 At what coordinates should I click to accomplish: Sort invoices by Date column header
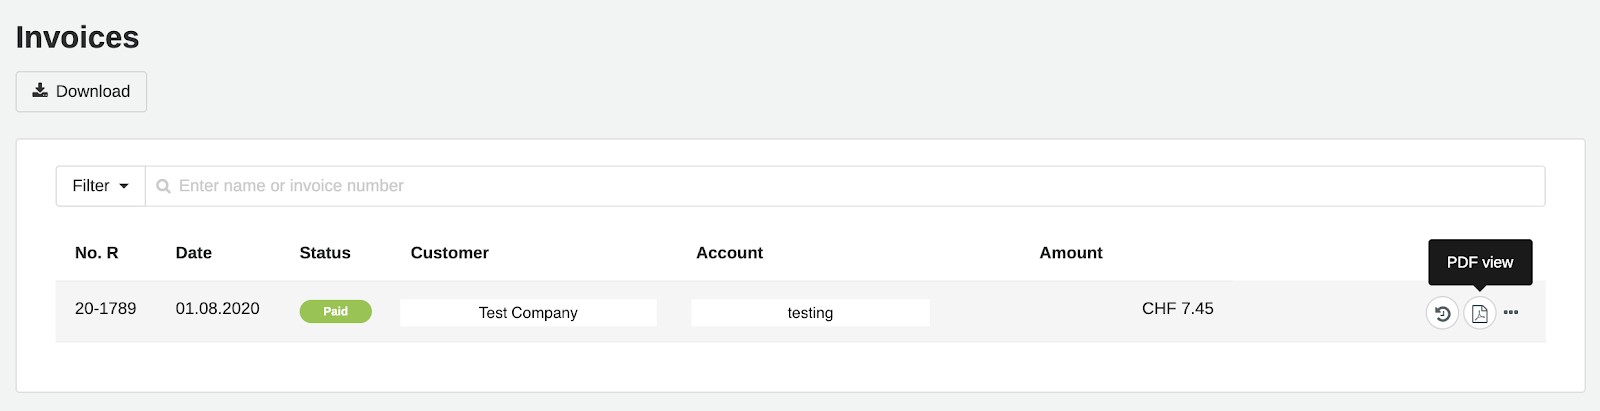click(193, 253)
